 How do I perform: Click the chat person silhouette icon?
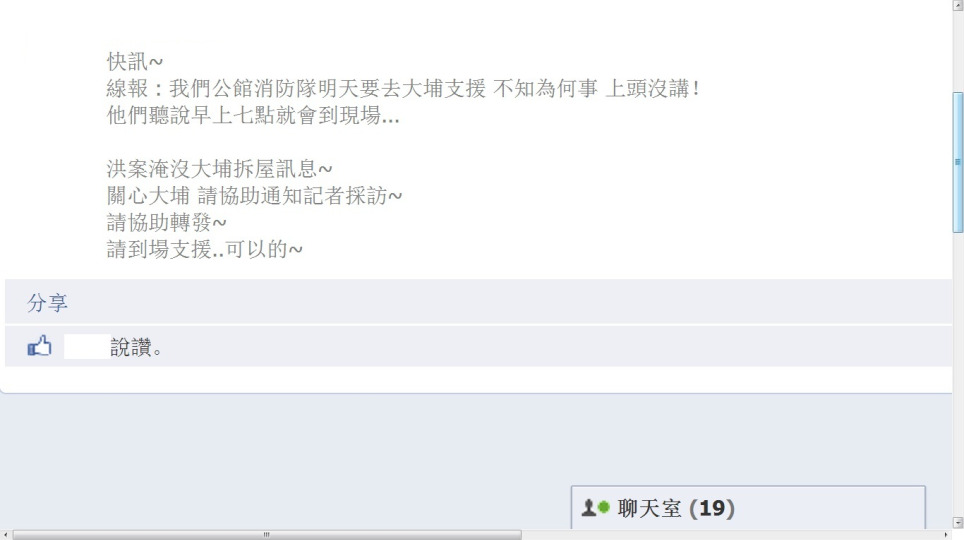coord(588,508)
